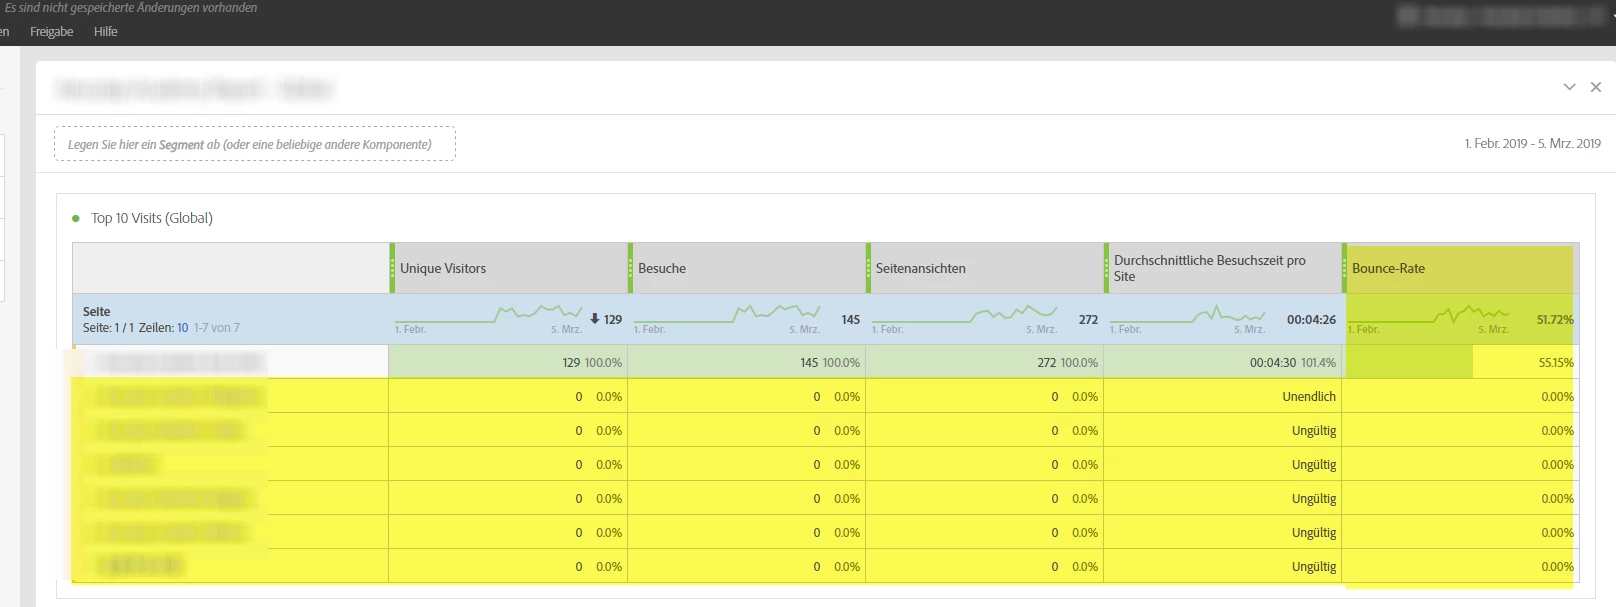
Task: Click the Bounce-Rate column drag handle
Action: pyautogui.click(x=1345, y=268)
